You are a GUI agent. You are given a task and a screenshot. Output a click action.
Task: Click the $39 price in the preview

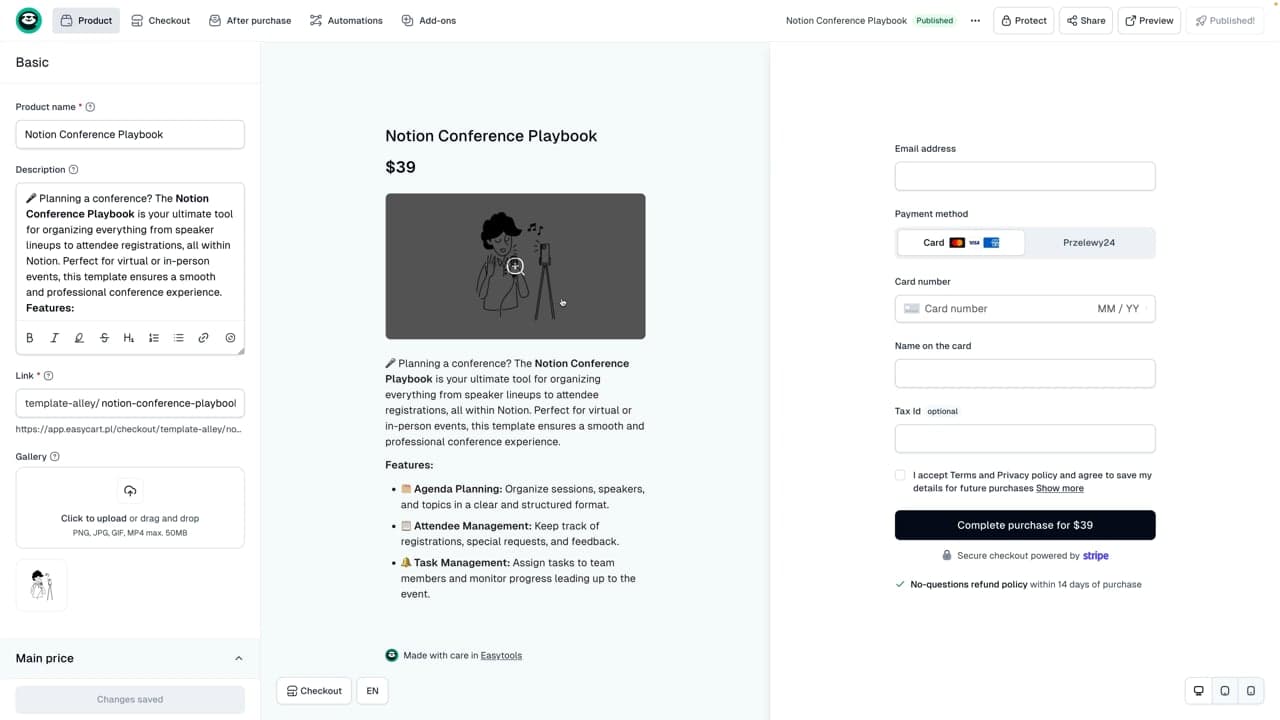[400, 167]
